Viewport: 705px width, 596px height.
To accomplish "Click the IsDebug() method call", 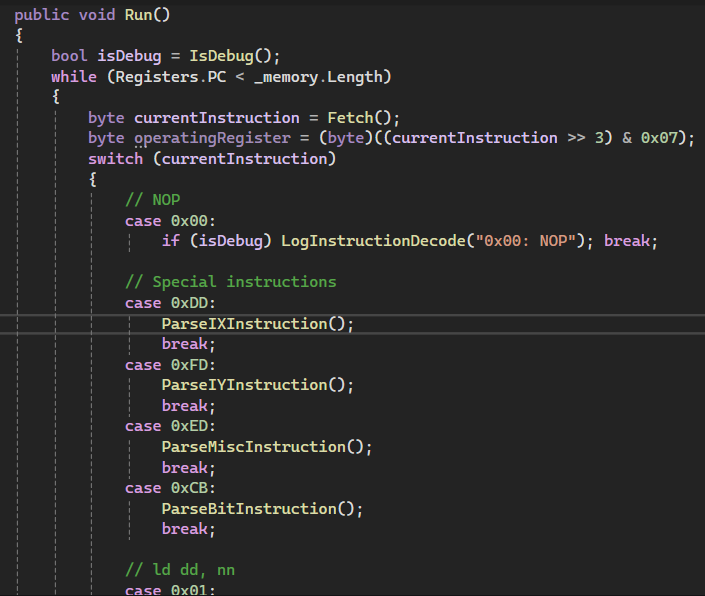I will (x=230, y=56).
